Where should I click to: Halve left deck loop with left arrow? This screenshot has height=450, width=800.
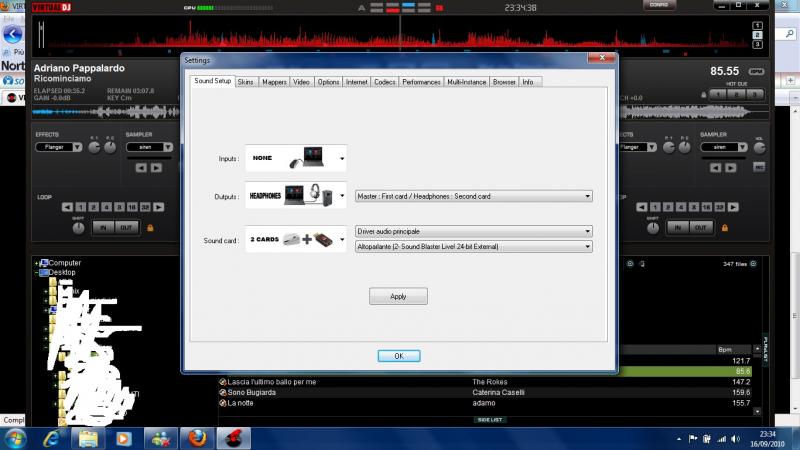tap(67, 207)
